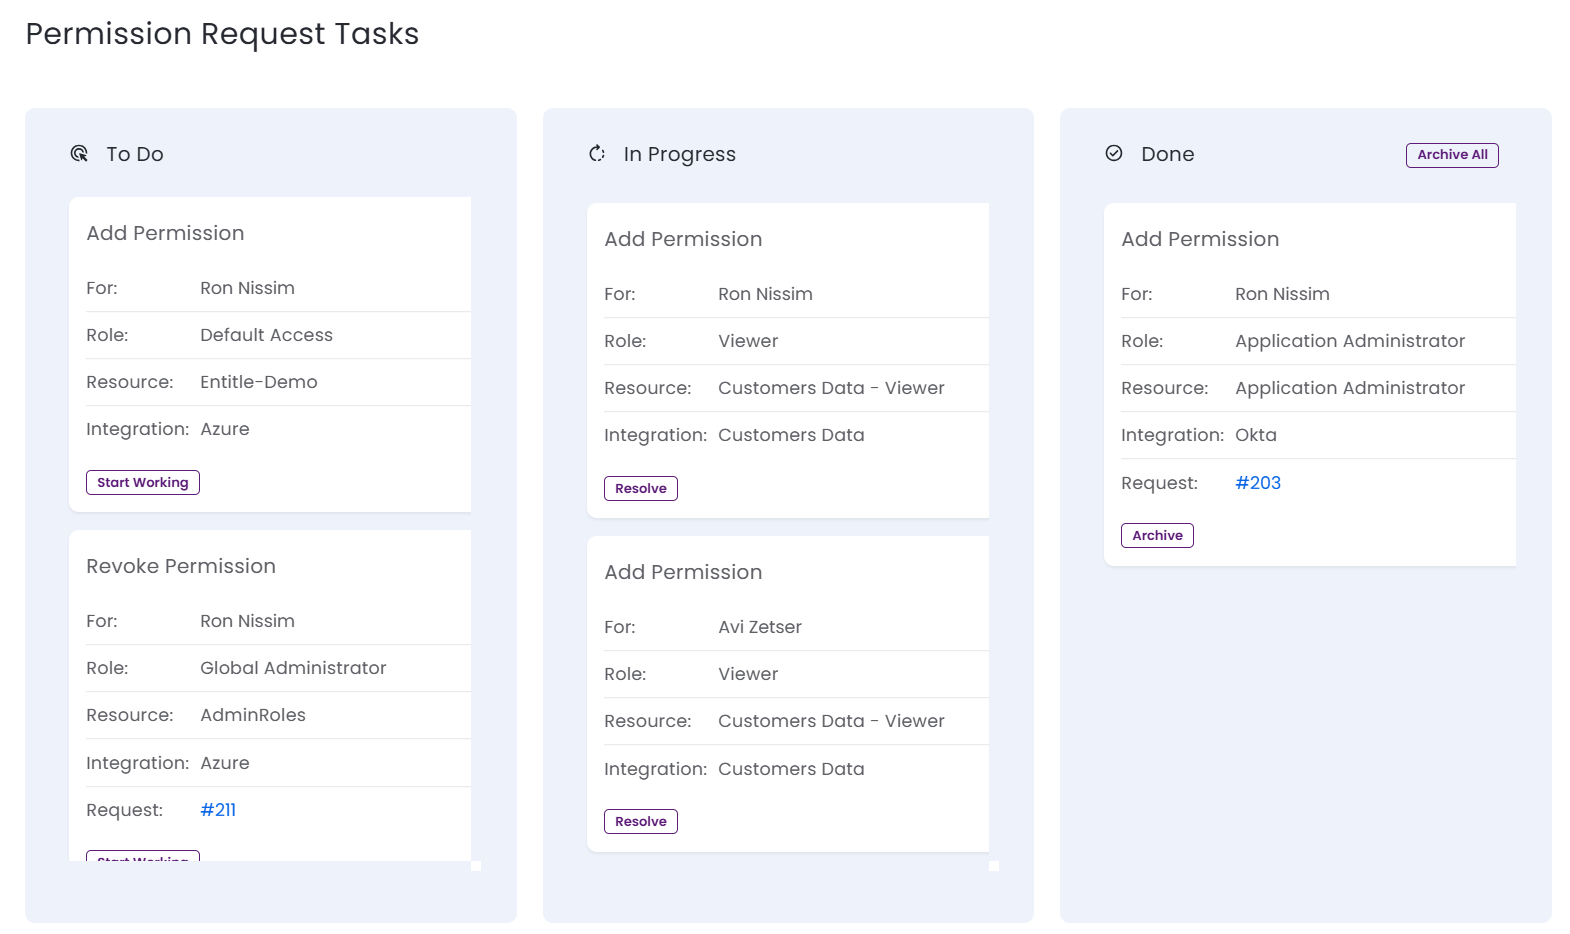The height and width of the screenshot is (934, 1570).
Task: Click Avi Zetser name in card
Action: (760, 627)
